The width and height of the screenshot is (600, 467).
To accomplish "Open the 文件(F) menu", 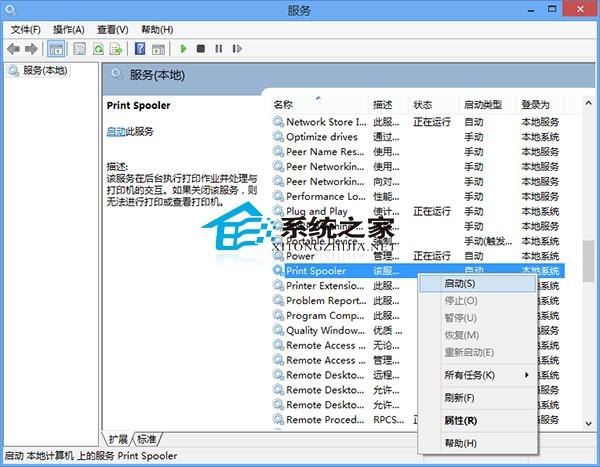I will [26, 29].
